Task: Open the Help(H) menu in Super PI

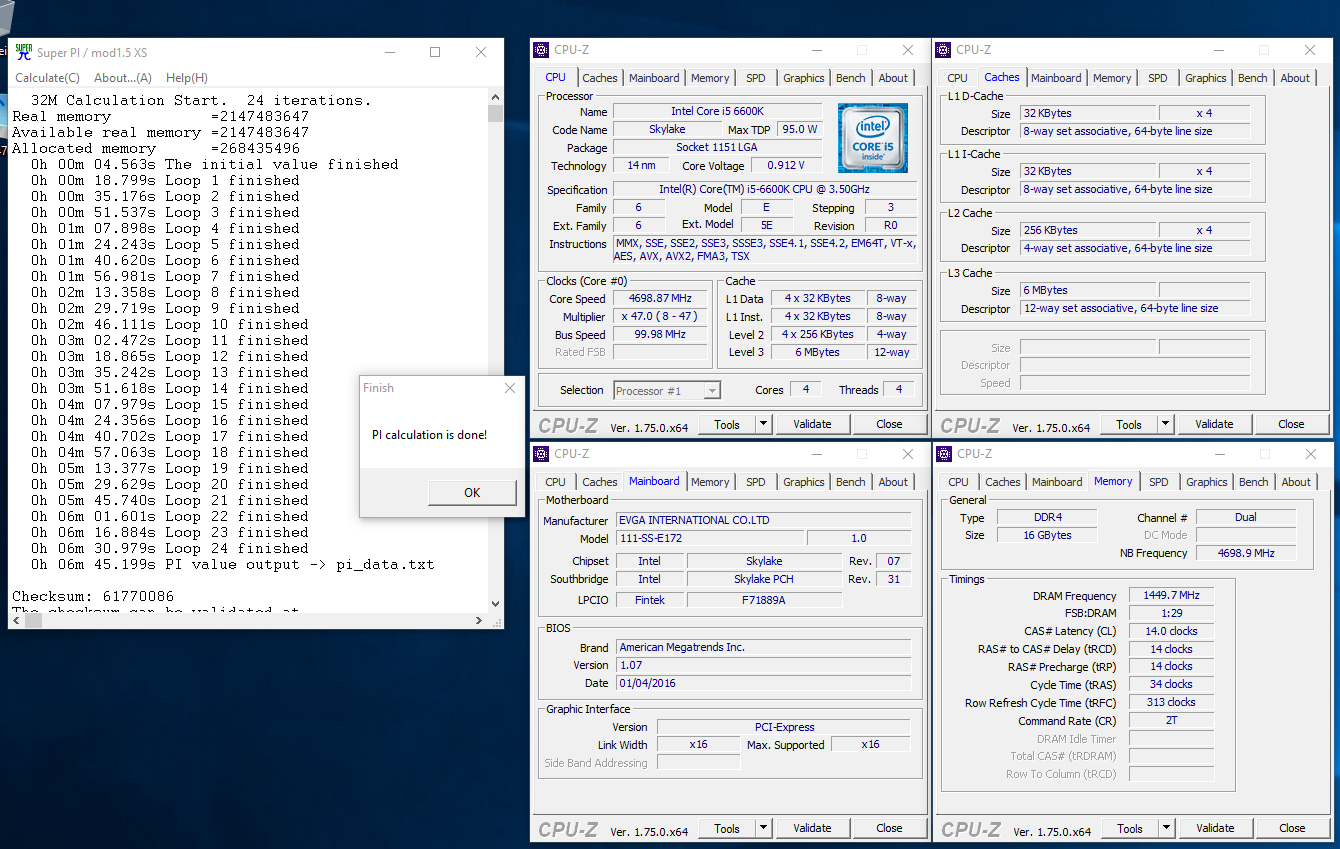Action: pyautogui.click(x=187, y=78)
